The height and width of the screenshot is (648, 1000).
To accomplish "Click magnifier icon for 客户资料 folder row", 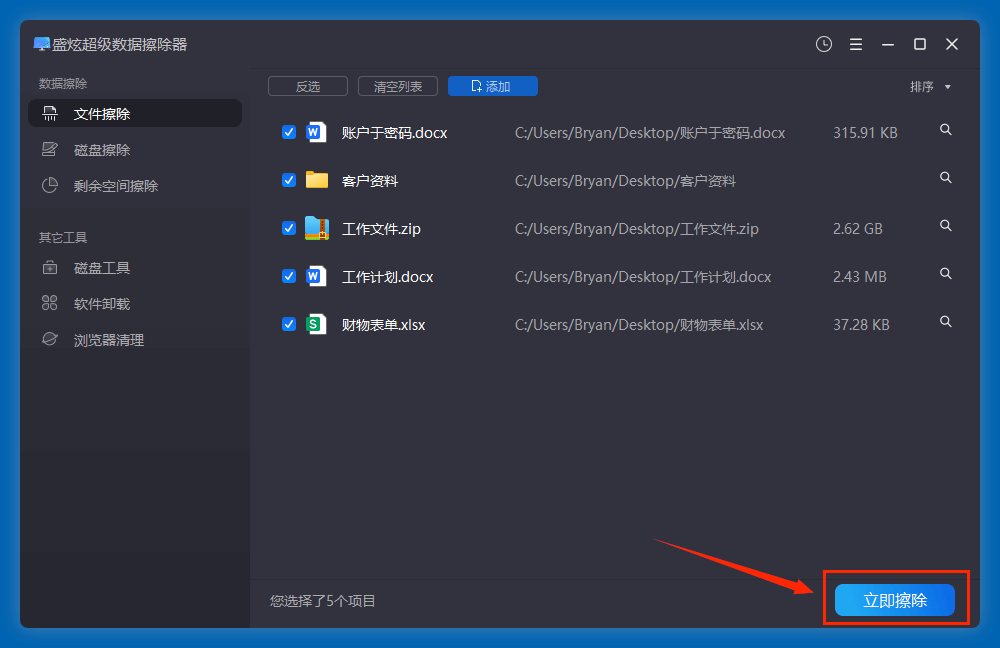I will pyautogui.click(x=946, y=178).
